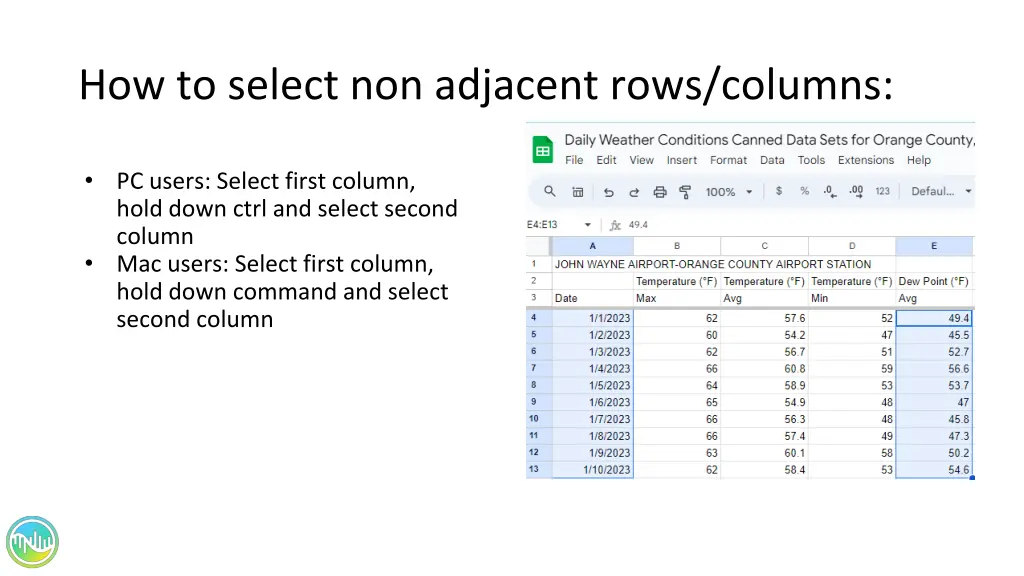
Task: Select column A header
Action: [x=592, y=246]
